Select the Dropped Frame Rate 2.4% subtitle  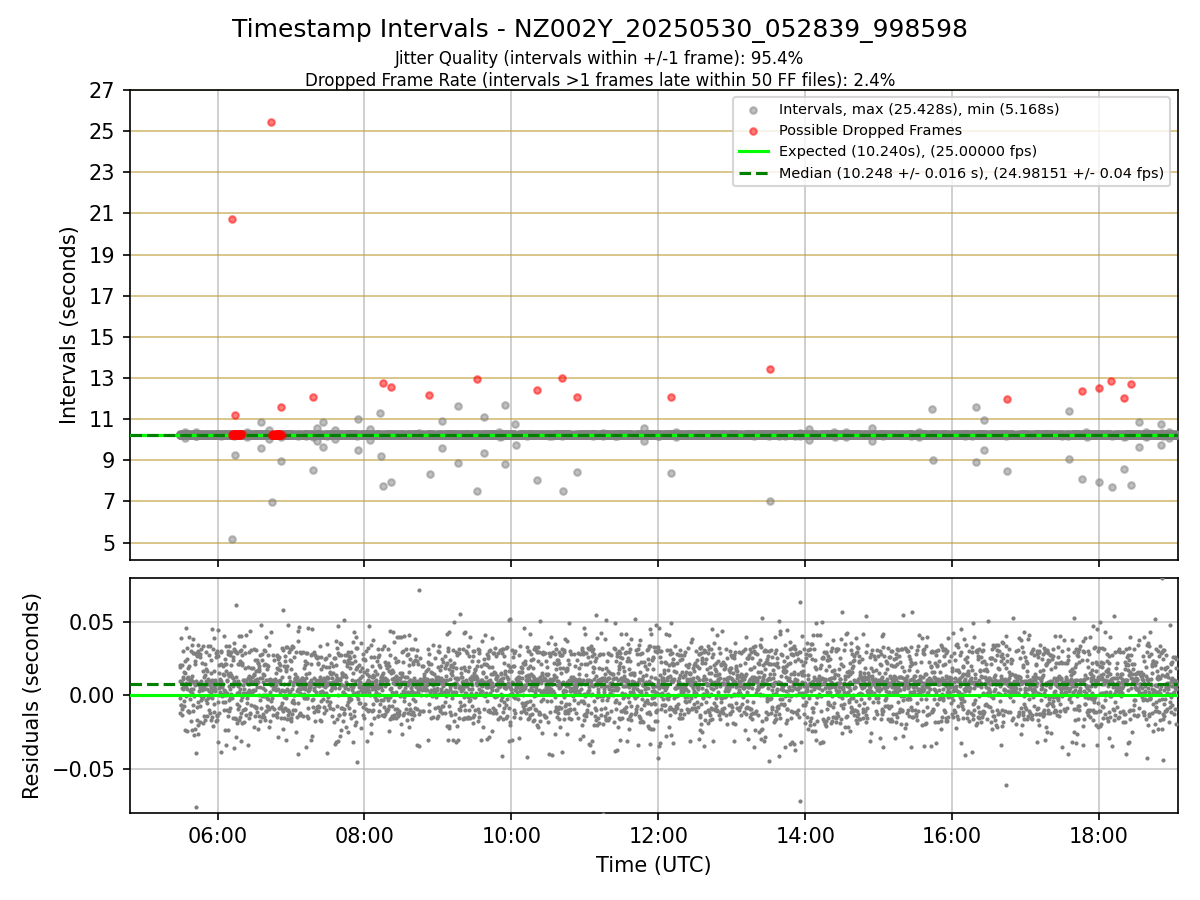600,79
